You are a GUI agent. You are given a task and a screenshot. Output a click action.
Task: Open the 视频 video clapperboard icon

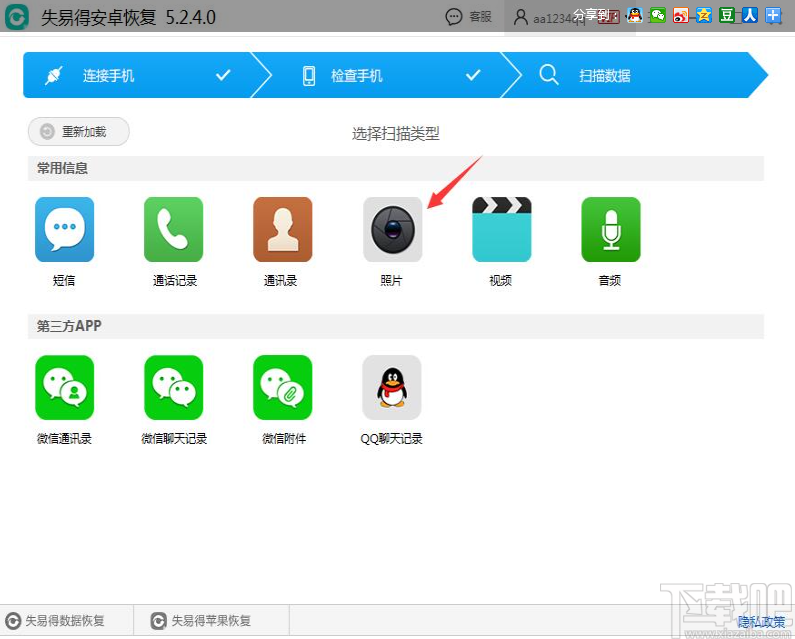point(501,229)
